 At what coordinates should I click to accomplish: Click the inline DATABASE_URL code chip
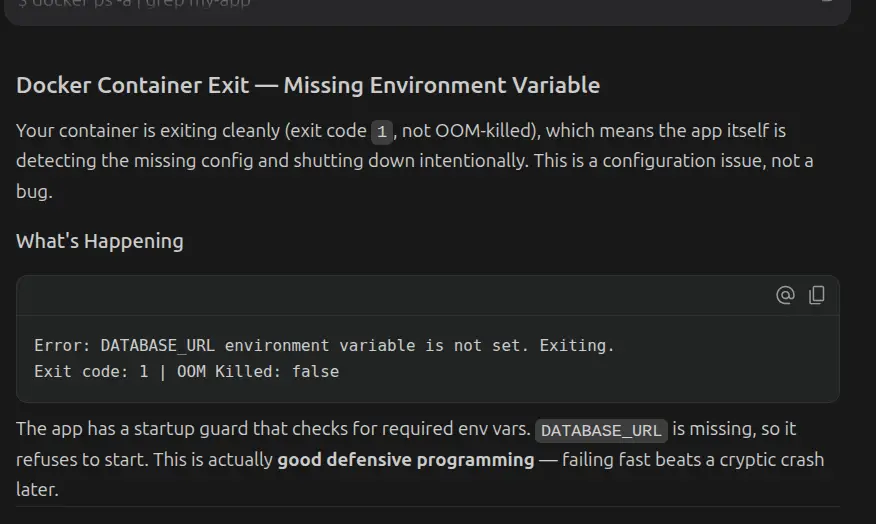(x=601, y=431)
